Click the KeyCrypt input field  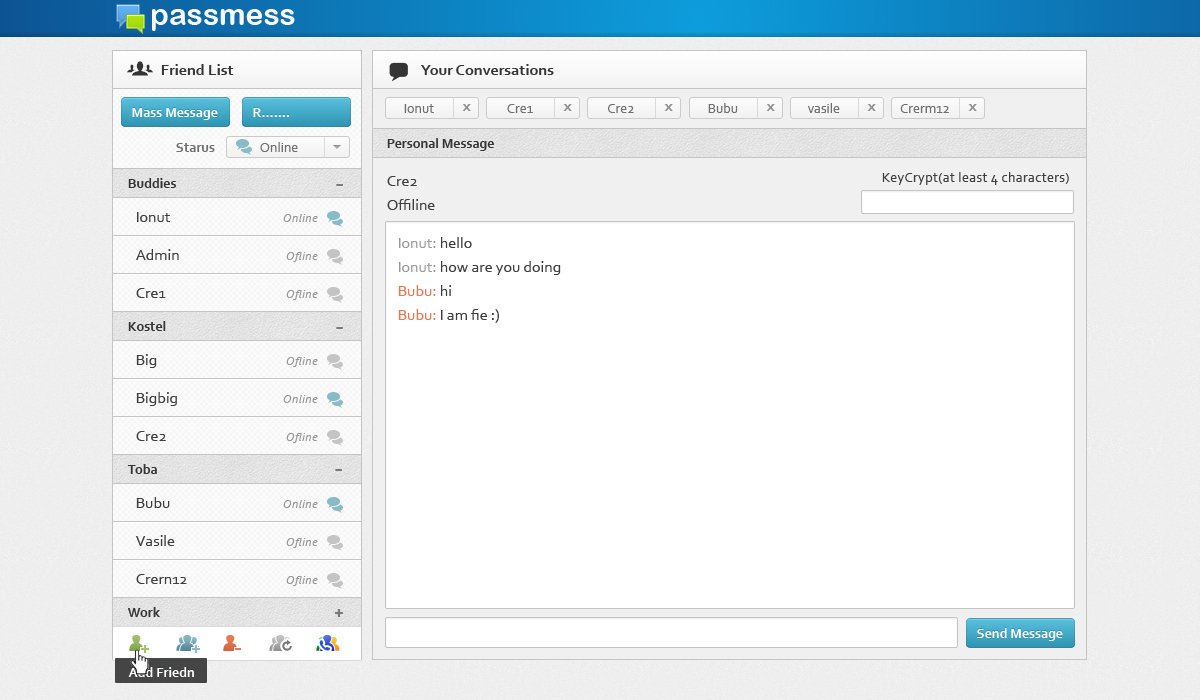pyautogui.click(x=967, y=202)
